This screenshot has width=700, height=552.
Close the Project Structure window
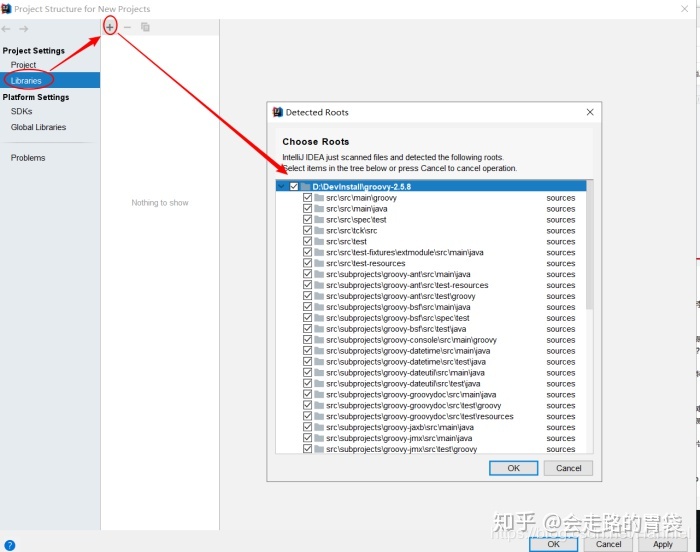[x=684, y=8]
